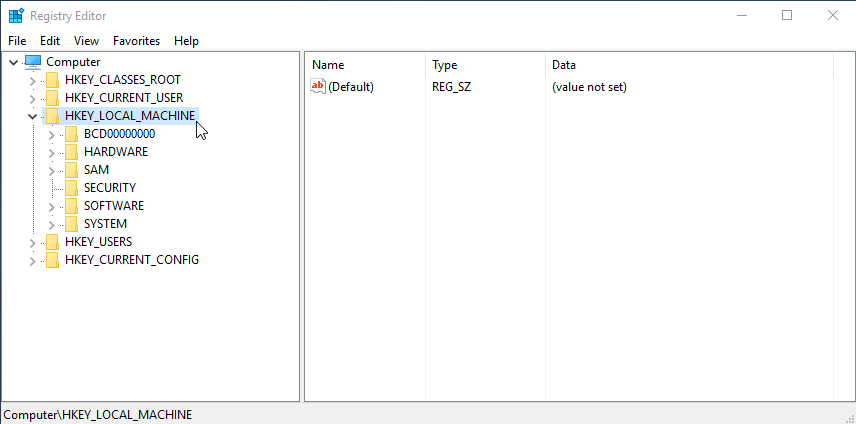Viewport: 856px width, 424px height.
Task: Click the Registry Editor title bar icon
Action: [16, 16]
